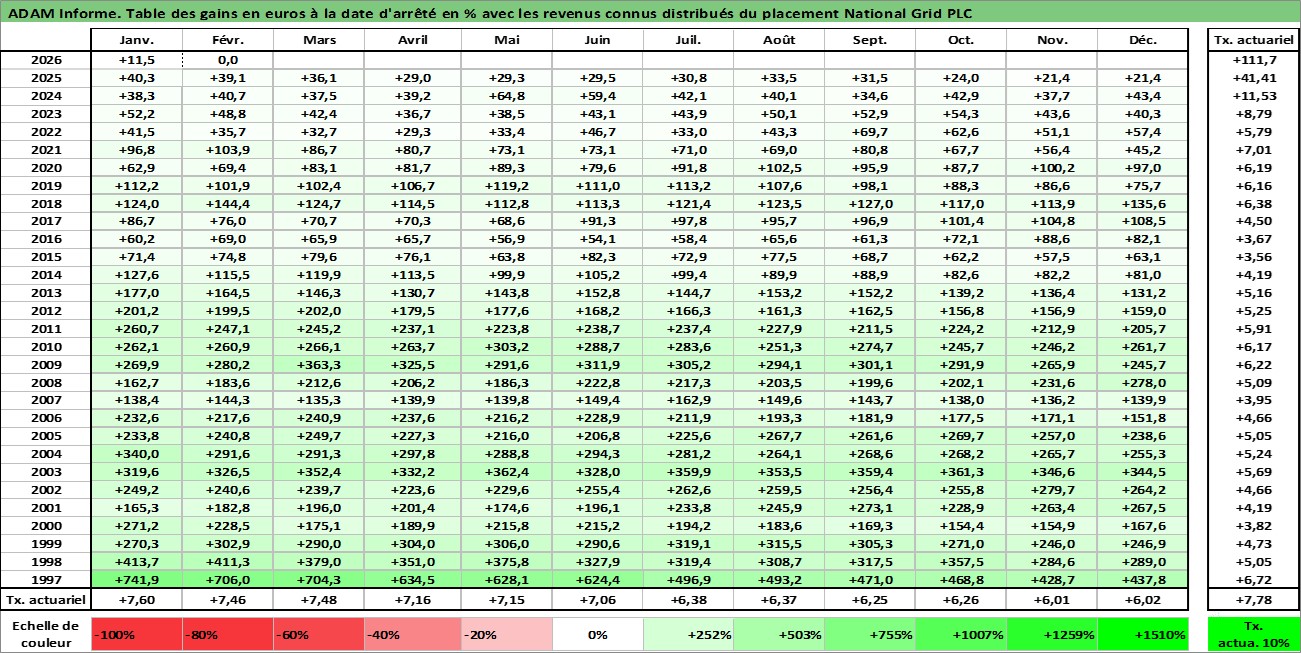This screenshot has width=1301, height=653.
Task: Select the +154,4 cell for Oct. 2000
Action: tap(960, 527)
